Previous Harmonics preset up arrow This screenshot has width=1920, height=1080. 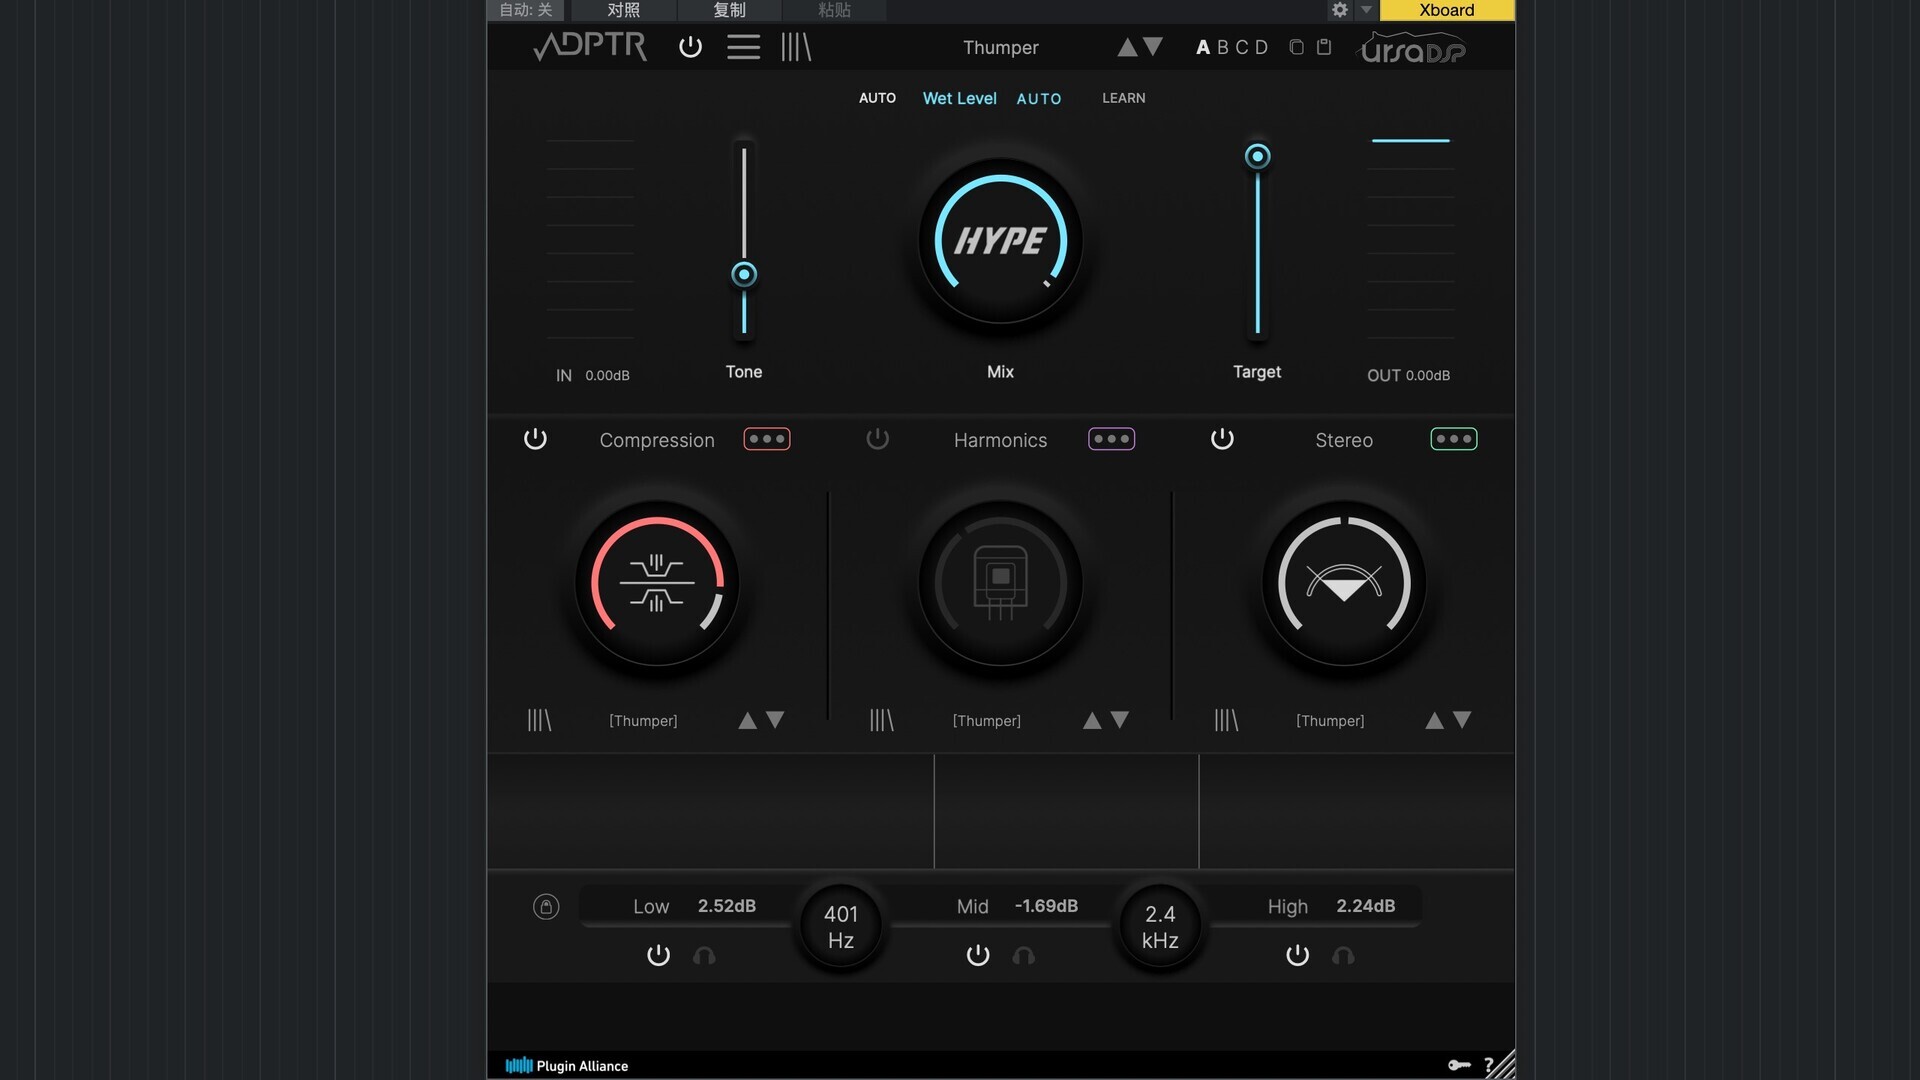1092,720
